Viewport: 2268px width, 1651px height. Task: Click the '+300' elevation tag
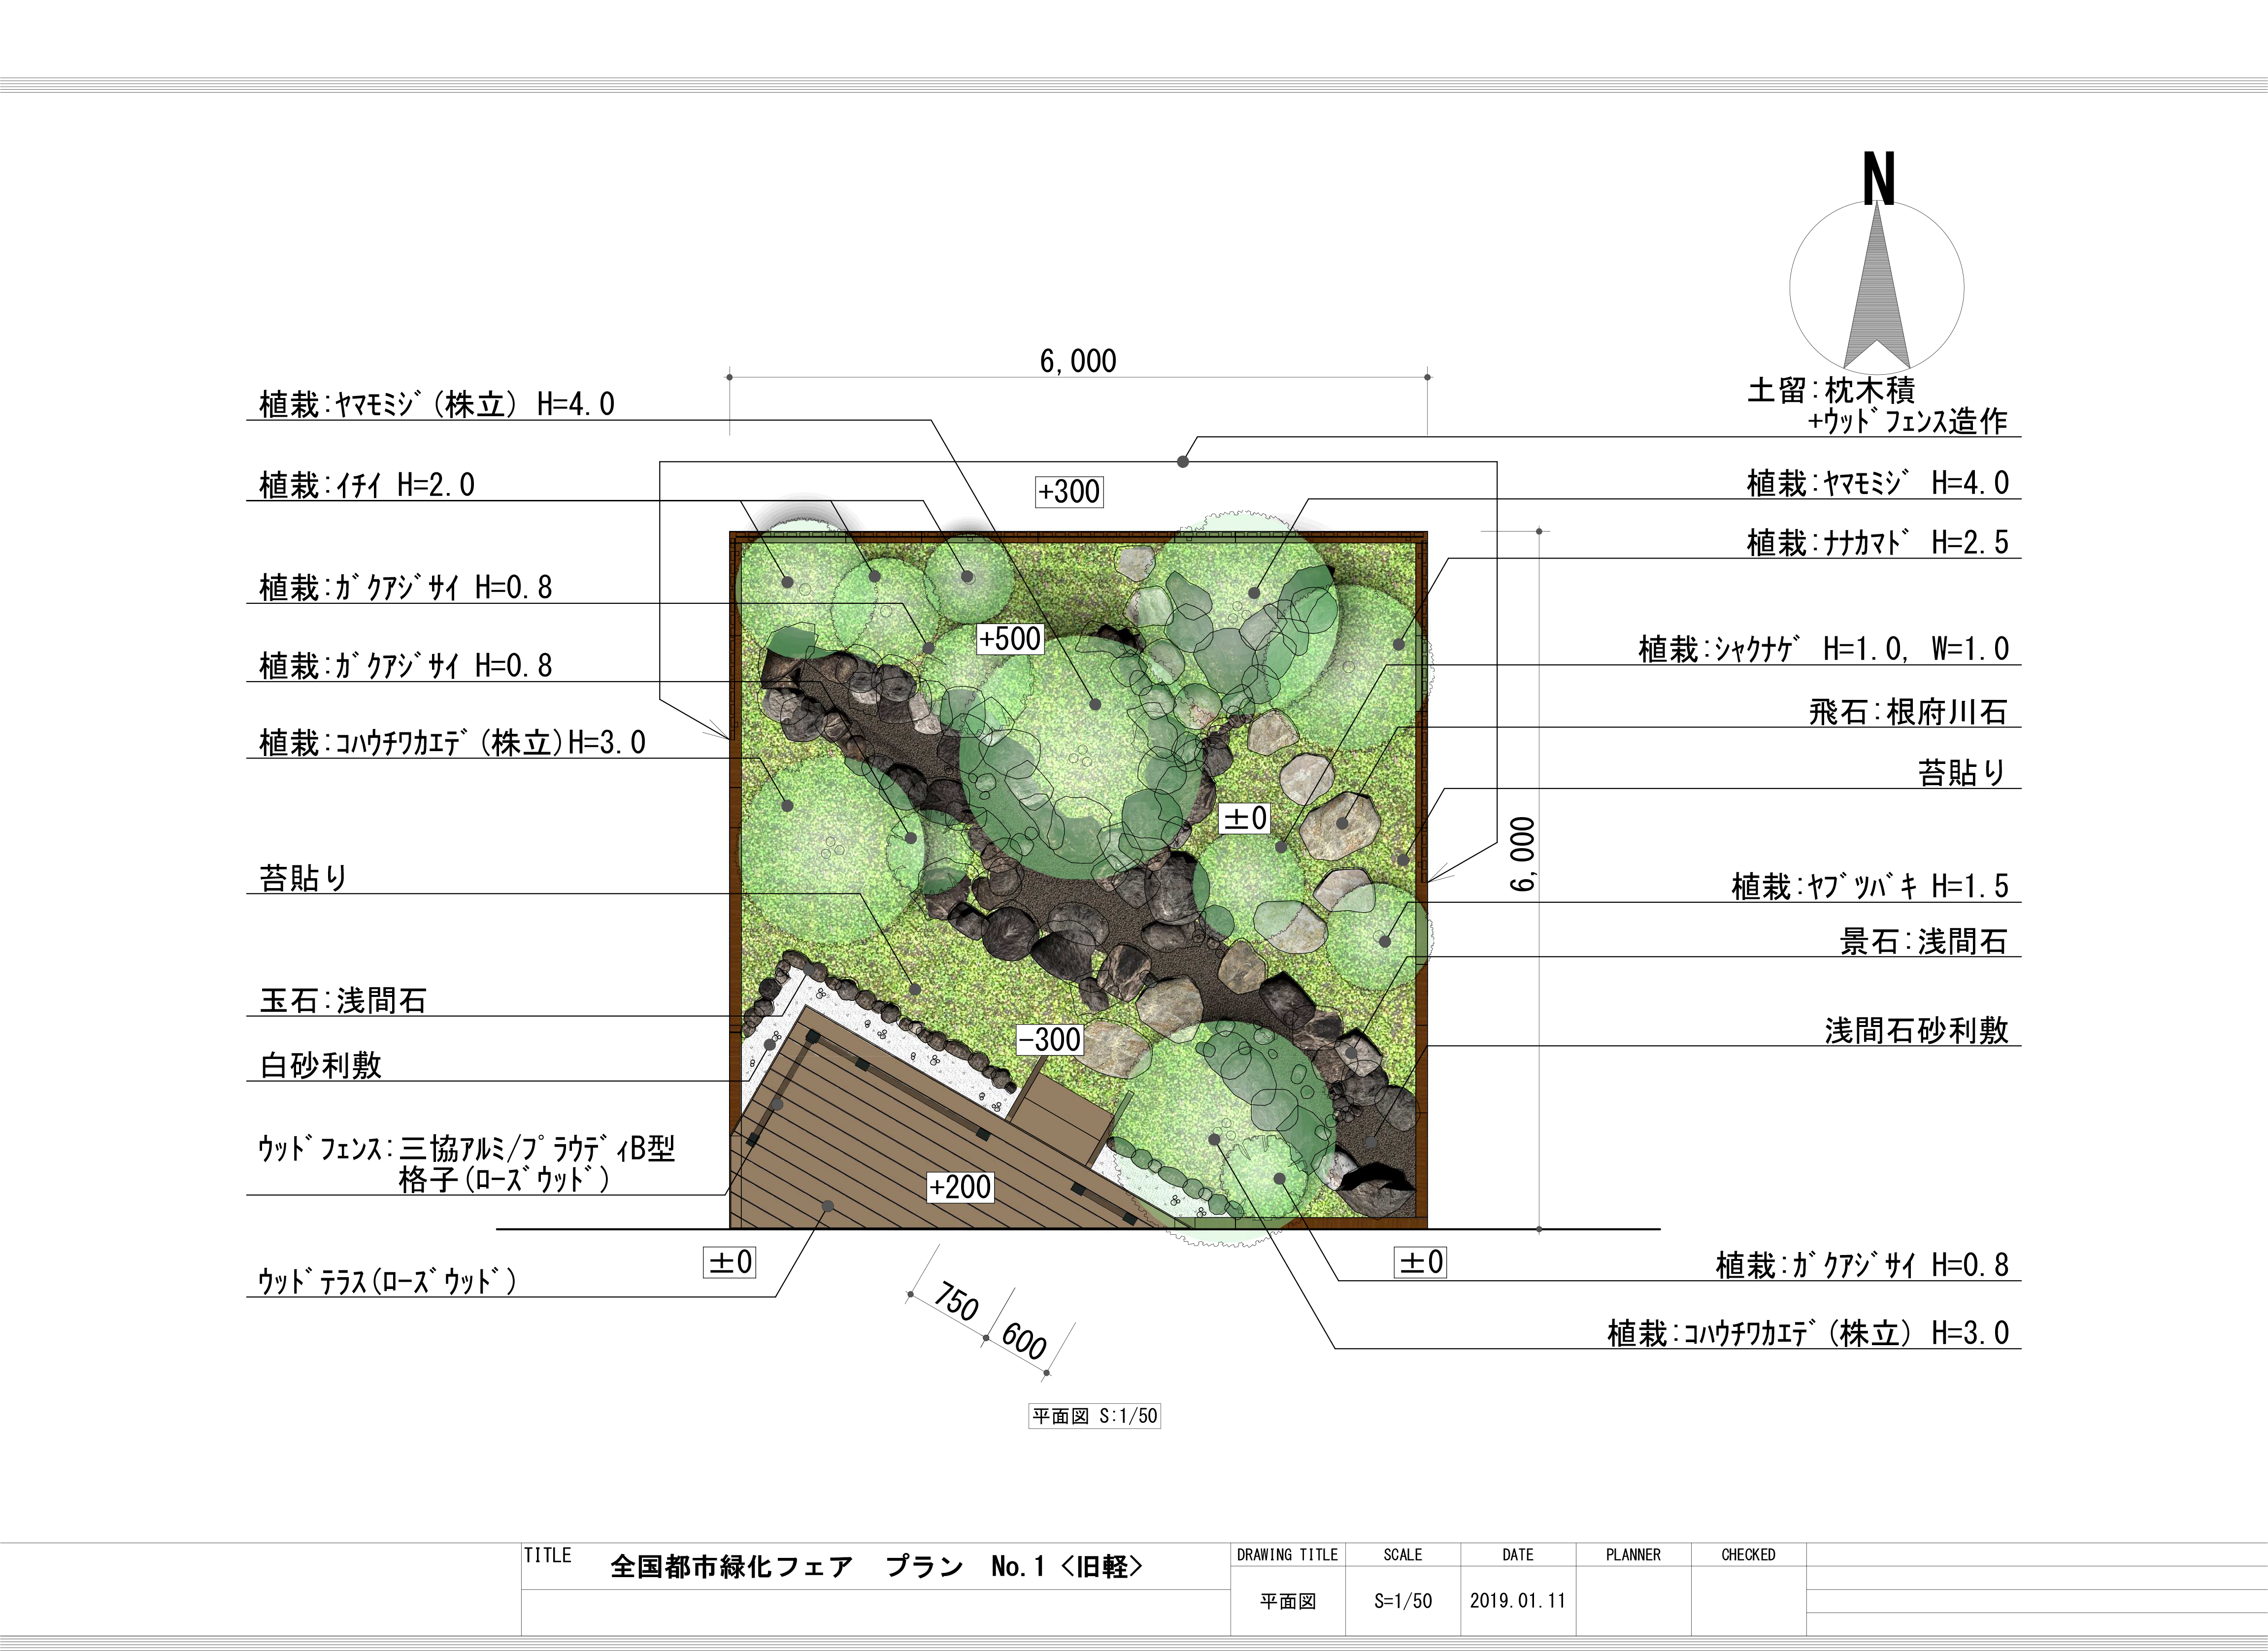coord(1069,492)
